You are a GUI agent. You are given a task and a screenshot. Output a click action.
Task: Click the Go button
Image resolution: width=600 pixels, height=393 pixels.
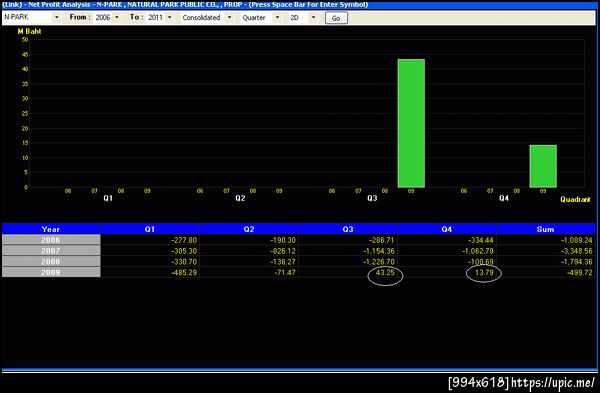(x=336, y=18)
